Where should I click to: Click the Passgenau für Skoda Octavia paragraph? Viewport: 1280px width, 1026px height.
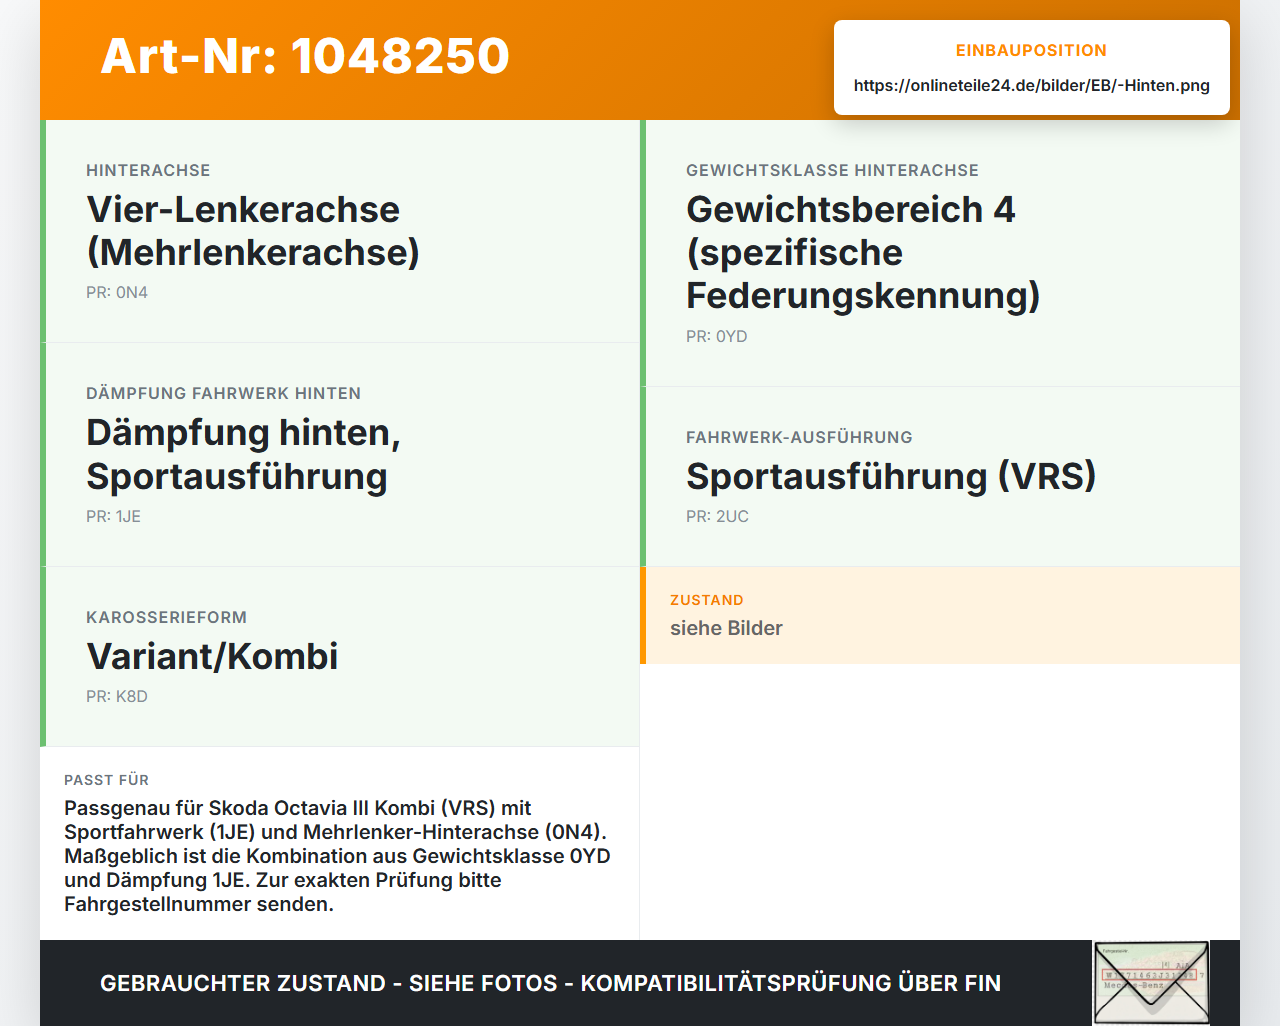(337, 856)
